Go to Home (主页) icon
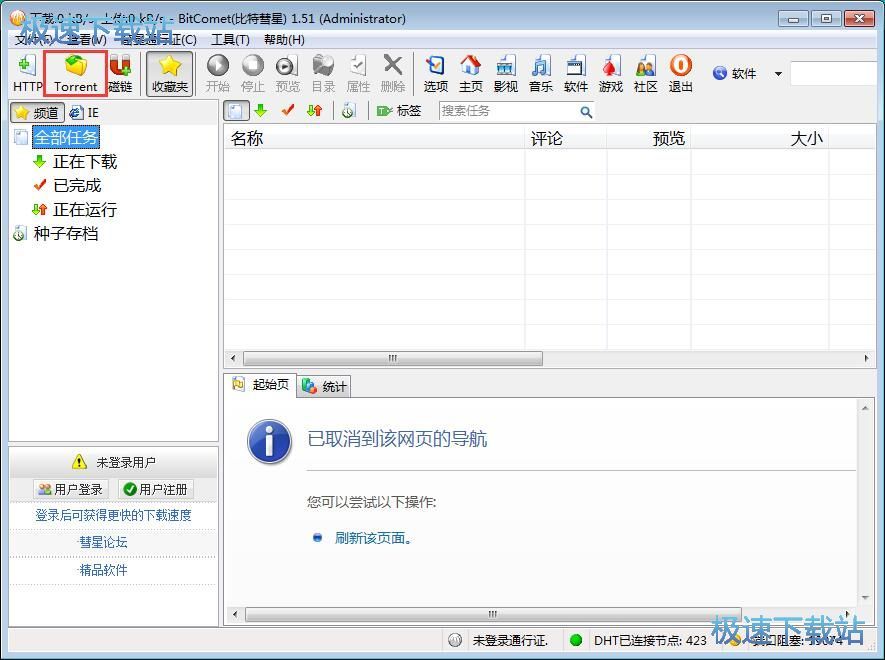Screen dimensions: 885x660 pyautogui.click(x=471, y=73)
